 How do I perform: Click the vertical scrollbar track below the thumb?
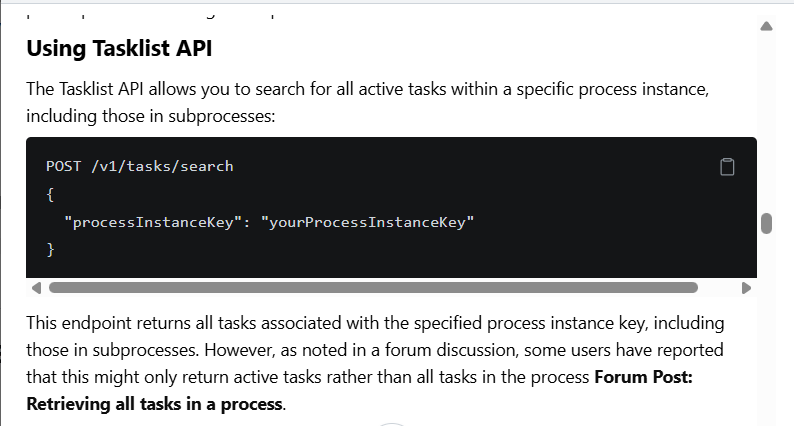[766, 329]
